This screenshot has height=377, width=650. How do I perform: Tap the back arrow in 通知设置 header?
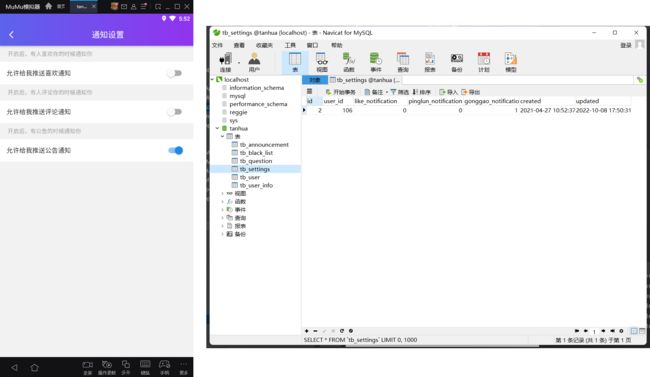point(12,35)
